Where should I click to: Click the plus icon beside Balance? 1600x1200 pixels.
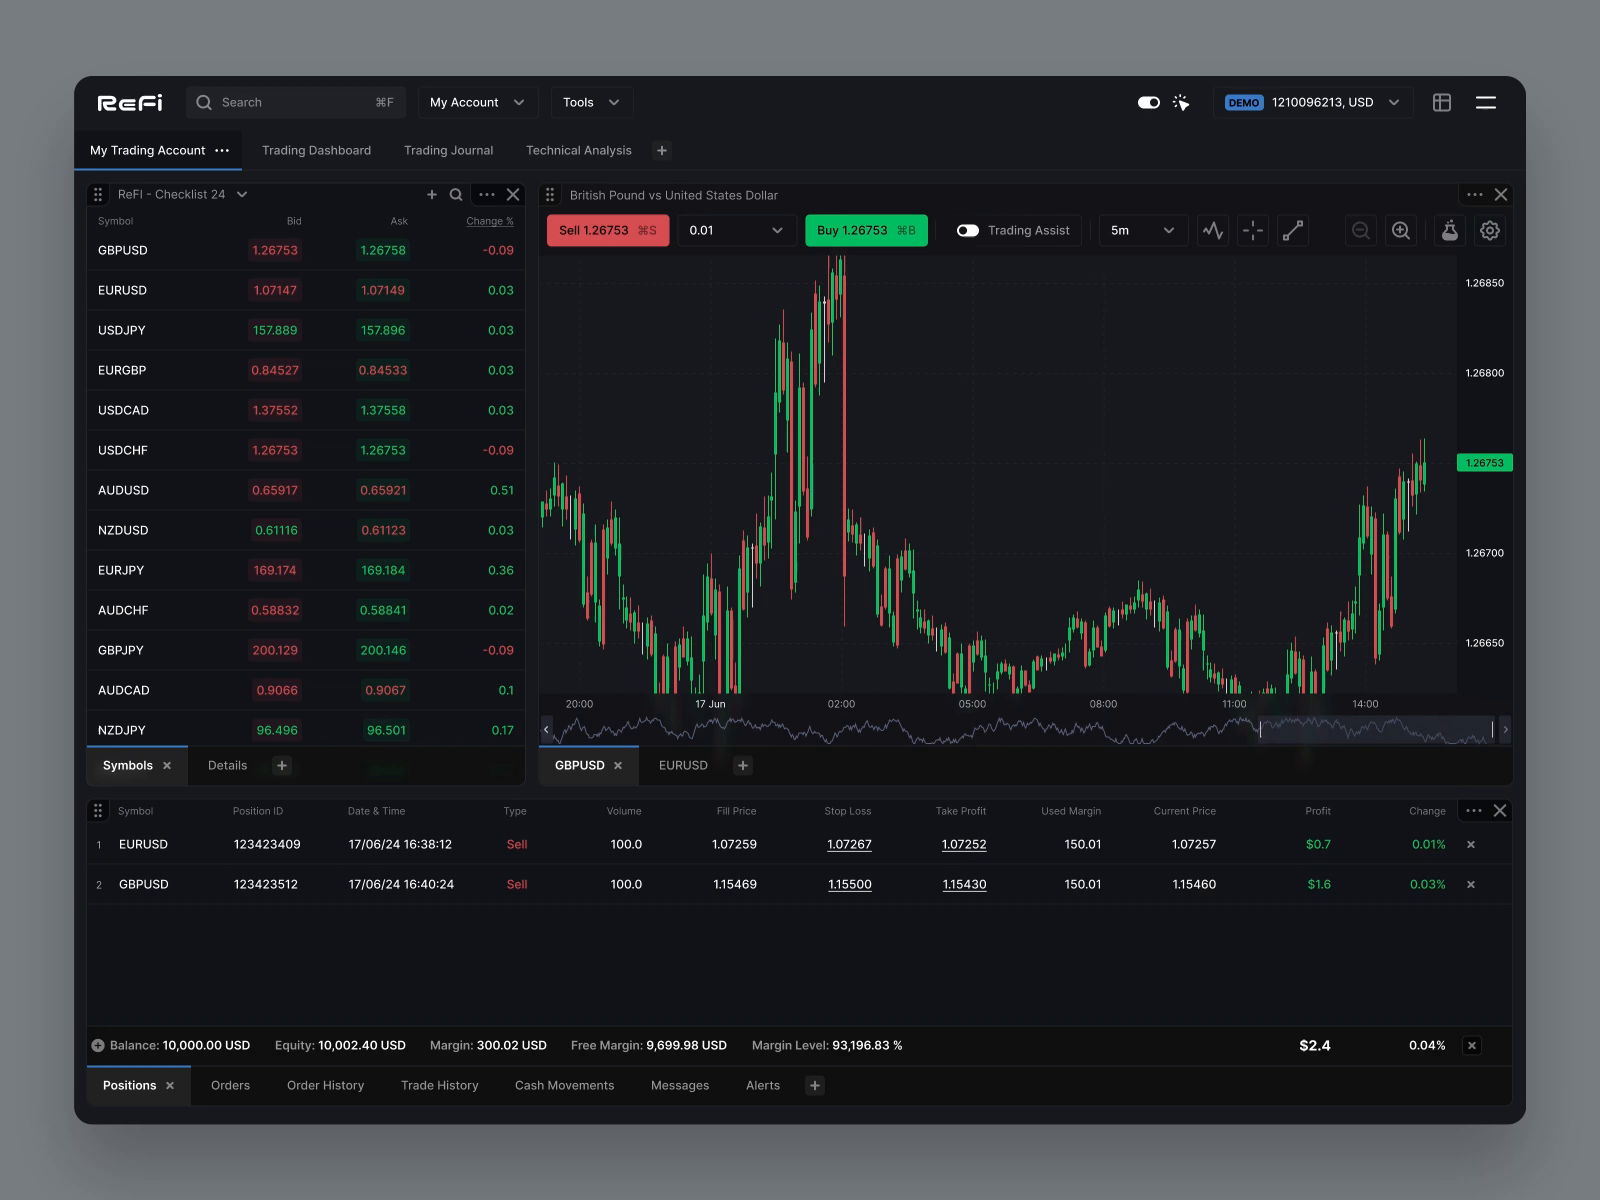pos(98,1046)
